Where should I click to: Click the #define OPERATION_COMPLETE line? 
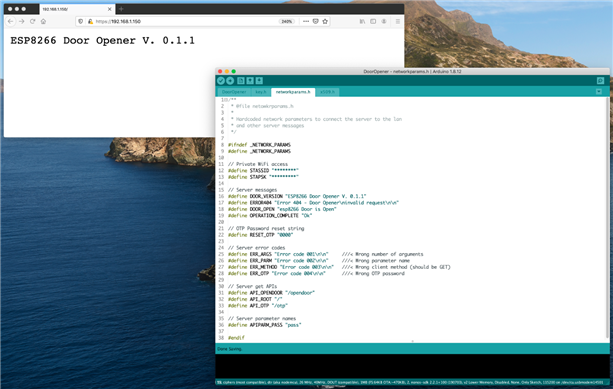click(x=270, y=215)
